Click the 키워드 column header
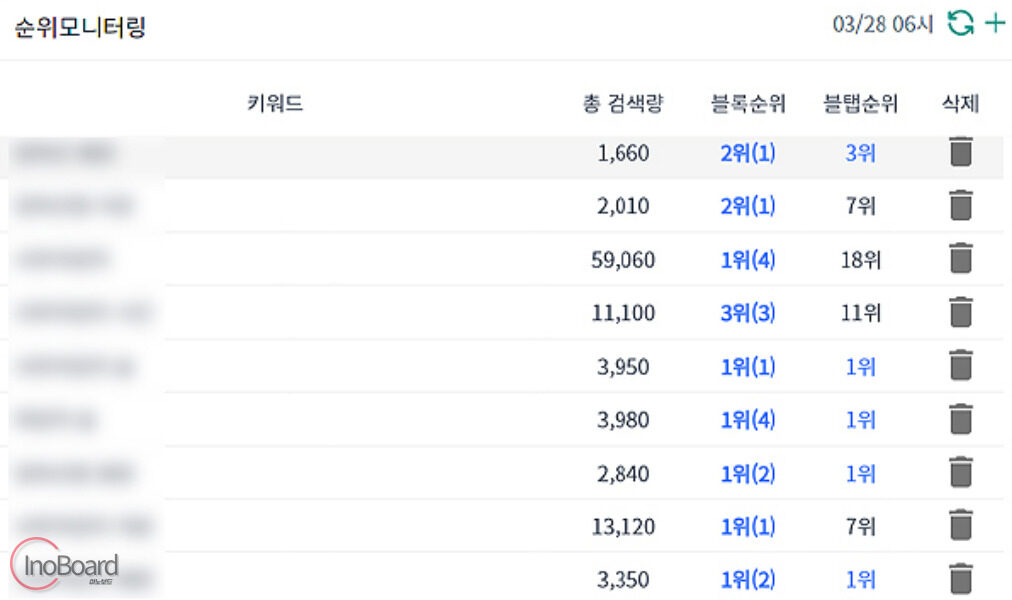The image size is (1012, 600). [x=275, y=103]
